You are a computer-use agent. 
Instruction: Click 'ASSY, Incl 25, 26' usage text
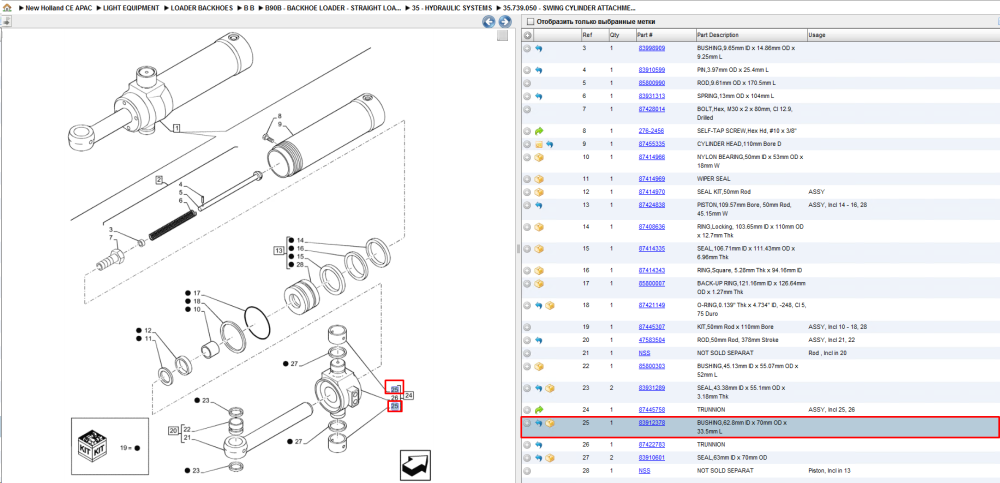tap(832, 410)
